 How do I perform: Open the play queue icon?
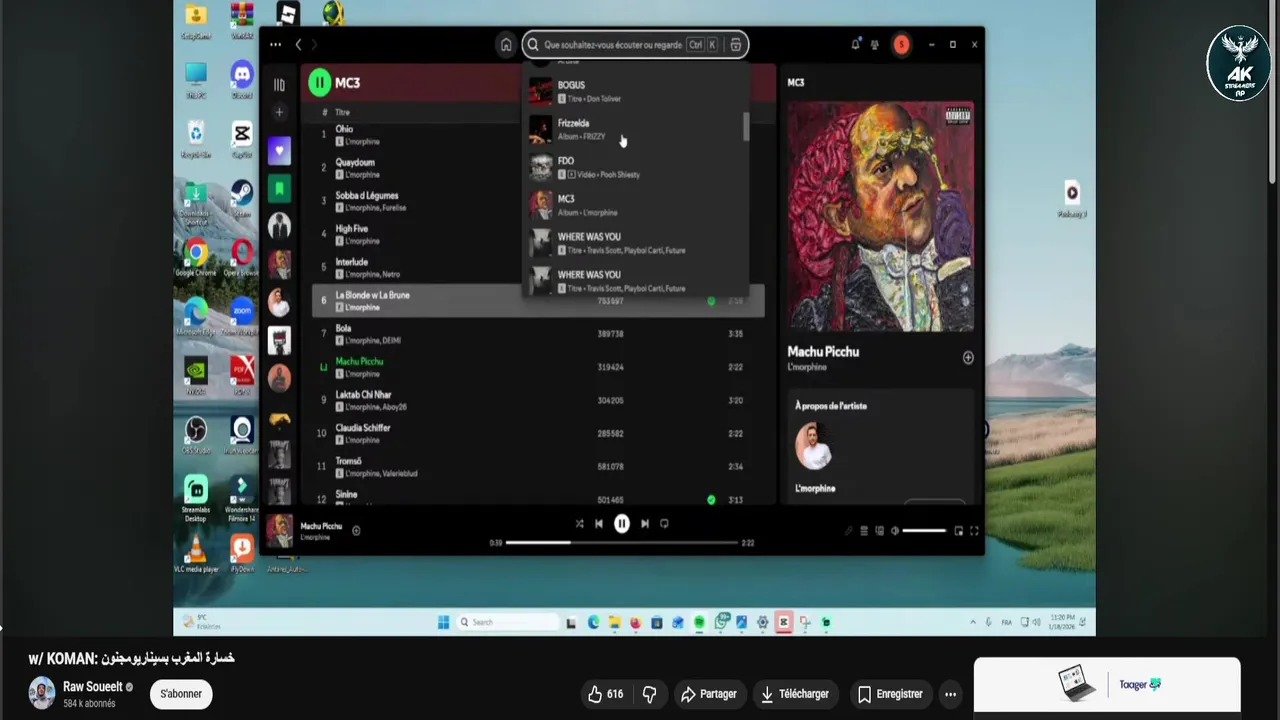point(864,531)
